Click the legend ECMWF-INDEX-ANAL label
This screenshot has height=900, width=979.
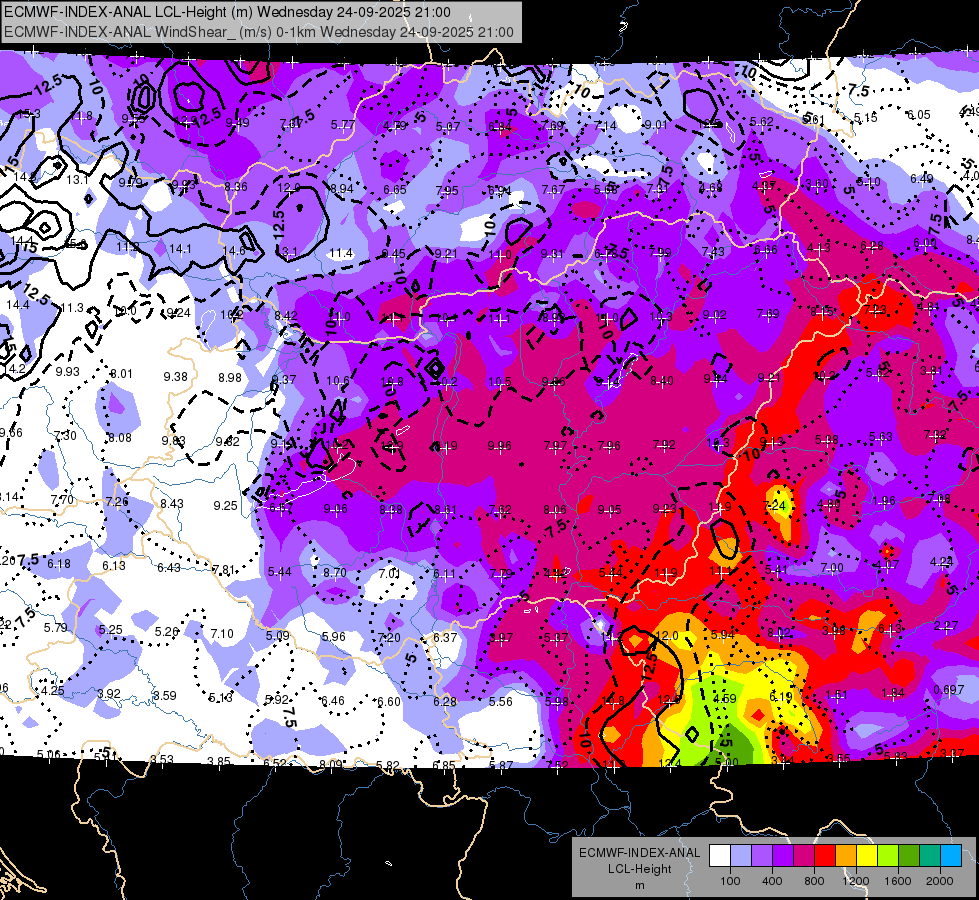point(639,853)
